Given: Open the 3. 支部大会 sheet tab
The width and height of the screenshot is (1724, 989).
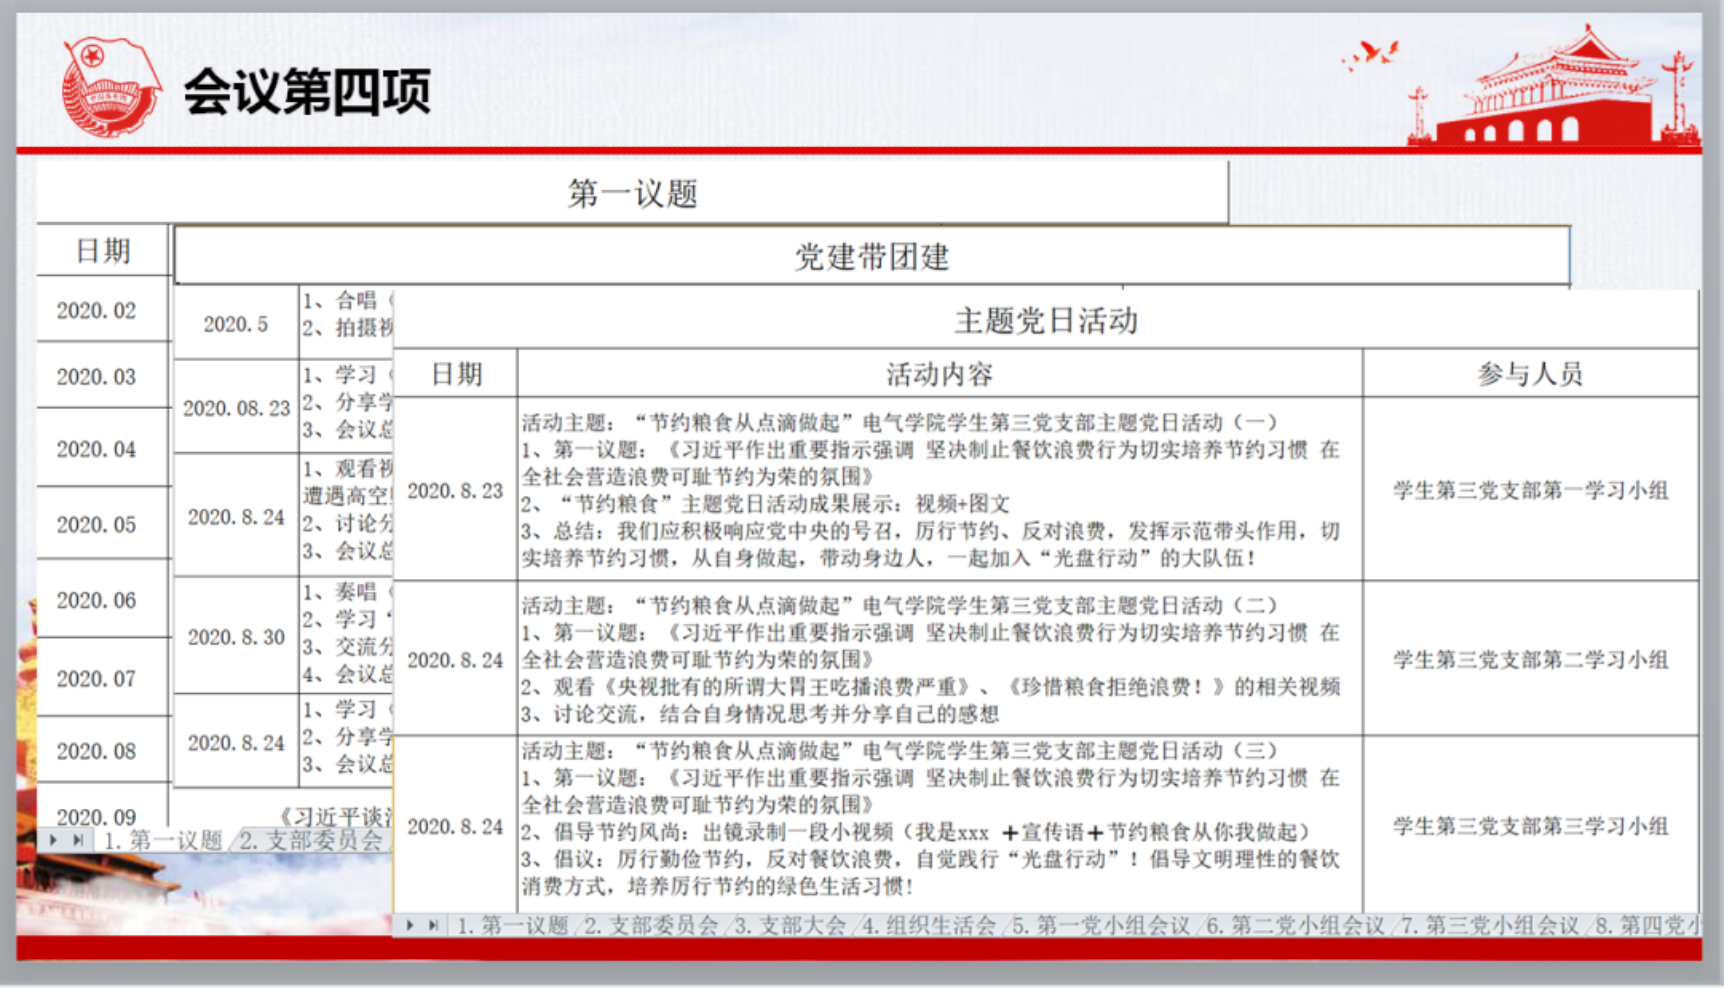Looking at the screenshot, I should (x=789, y=926).
